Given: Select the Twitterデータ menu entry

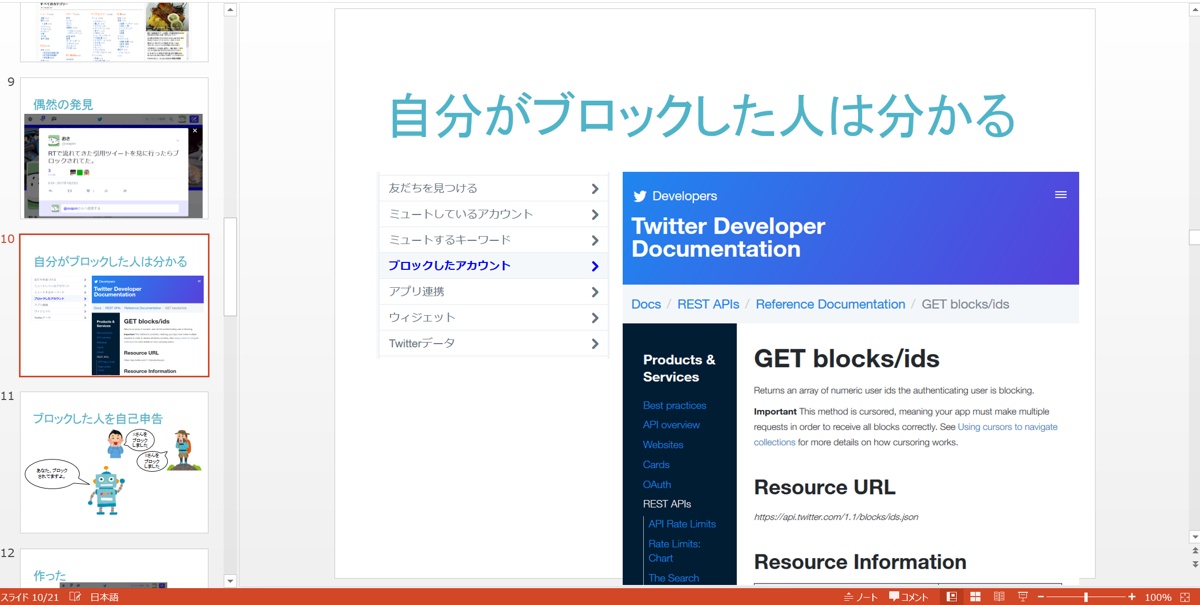Looking at the screenshot, I should [493, 344].
